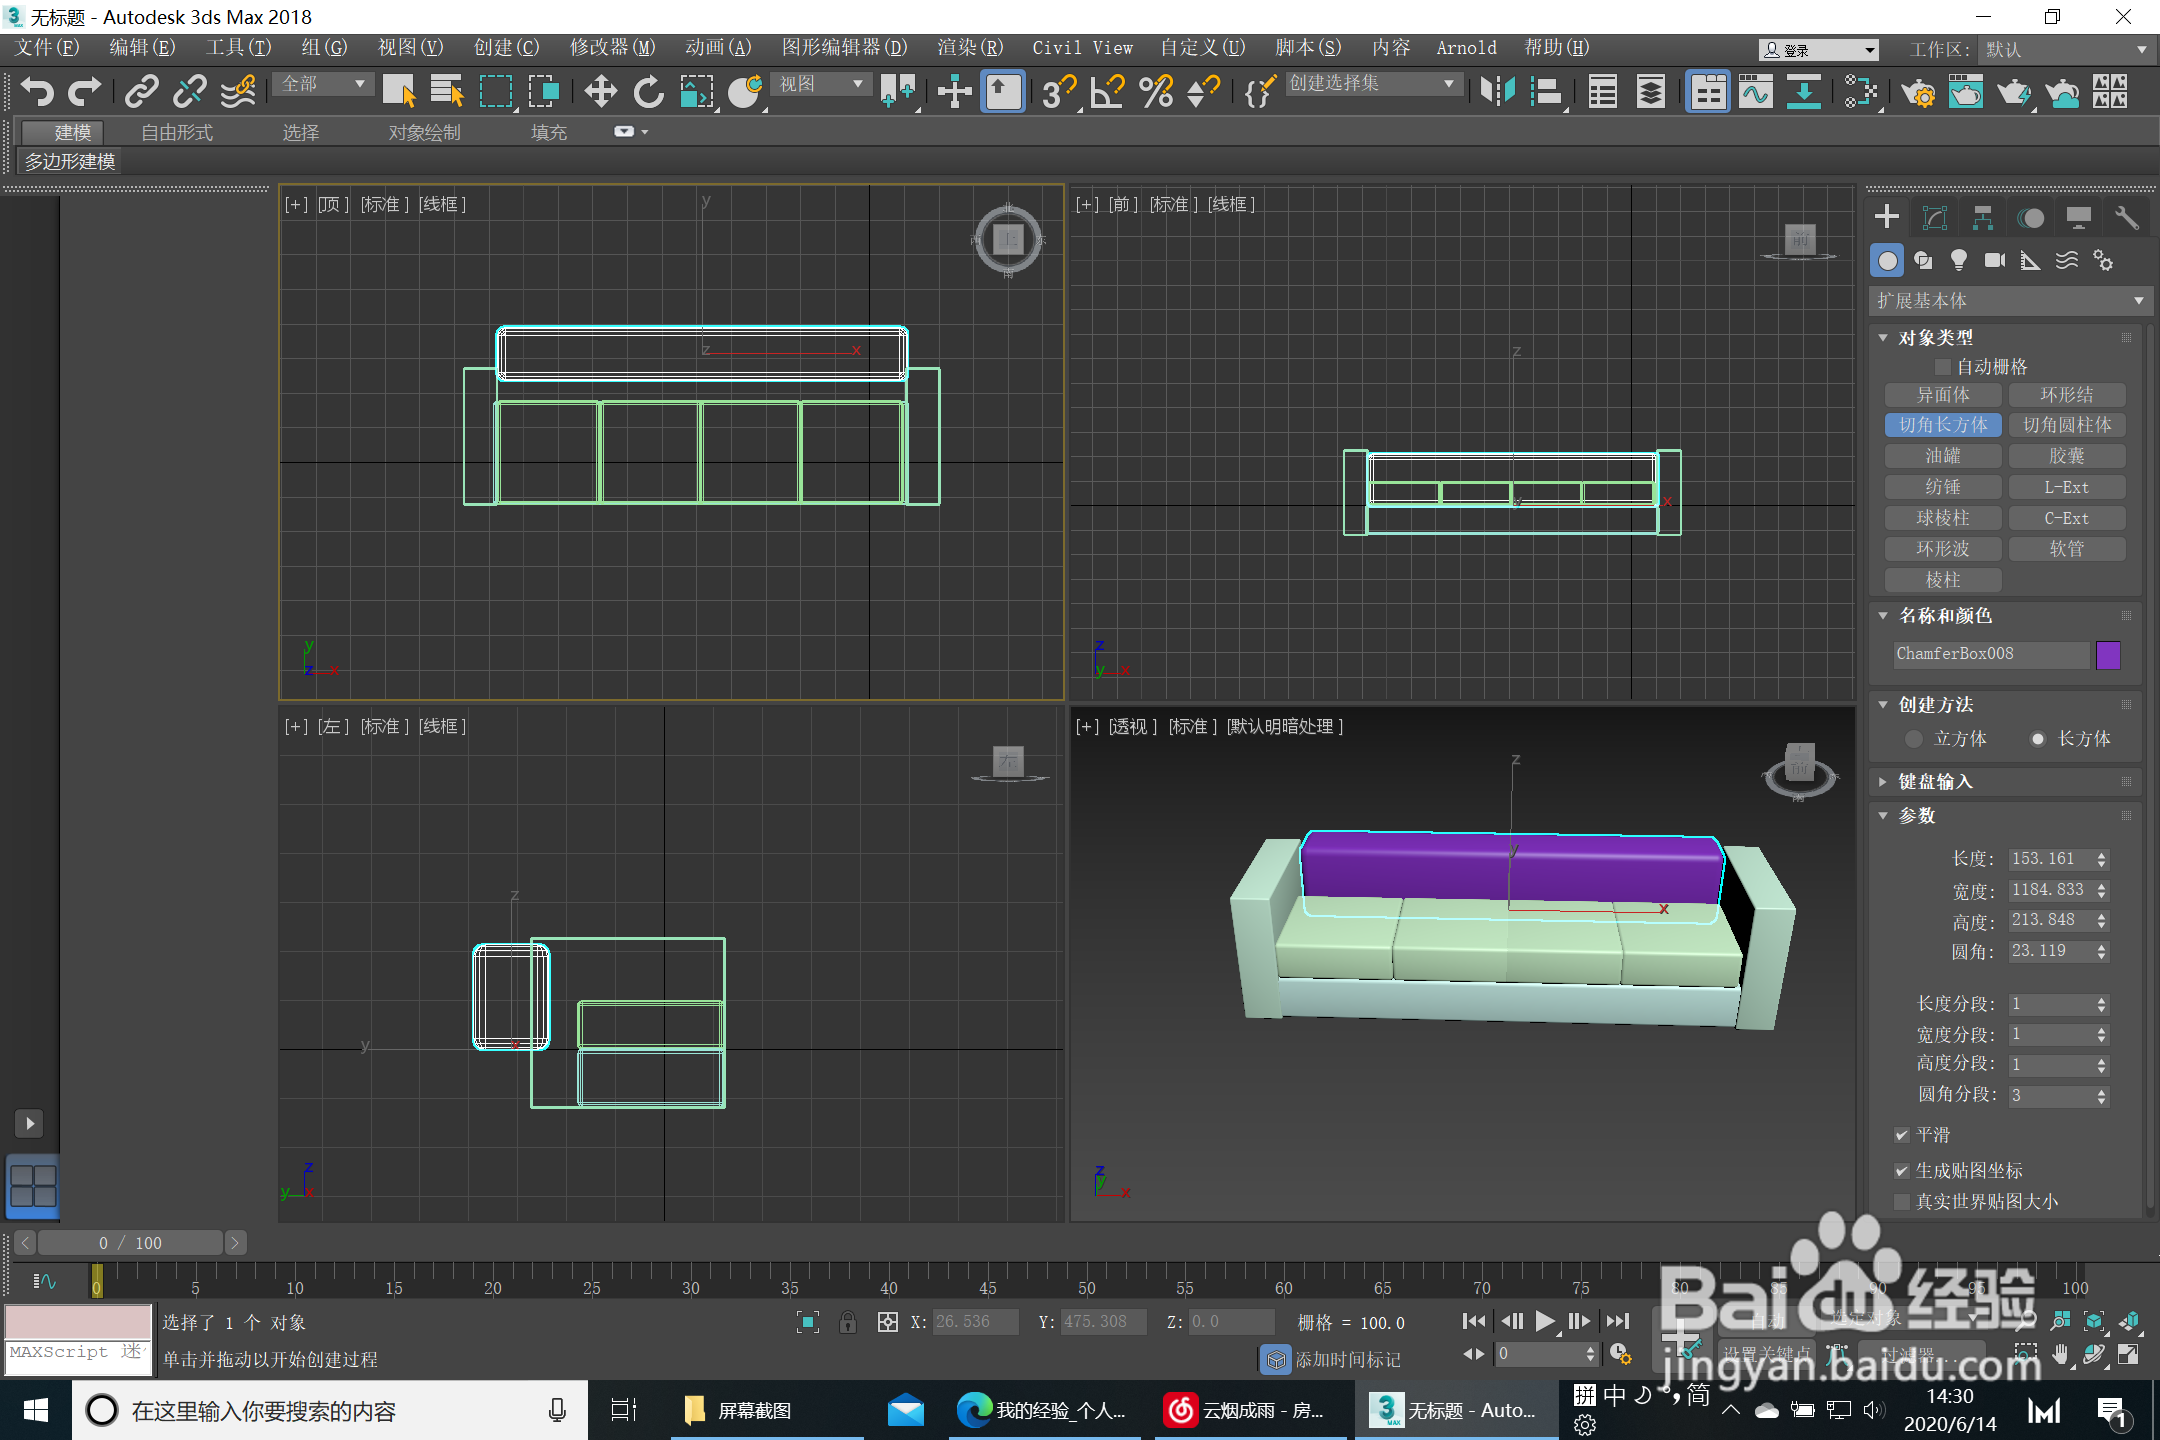Click the 切角圆柱体 button

click(2067, 425)
